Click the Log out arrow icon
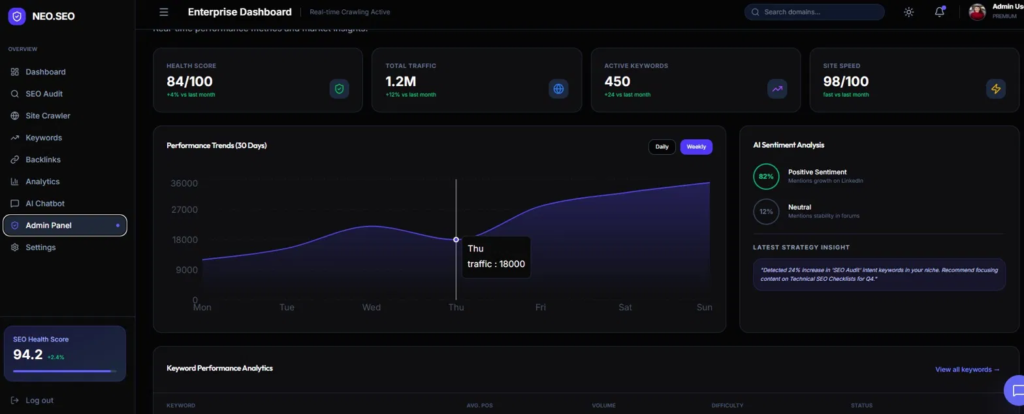The width and height of the screenshot is (1024, 414). coord(15,400)
